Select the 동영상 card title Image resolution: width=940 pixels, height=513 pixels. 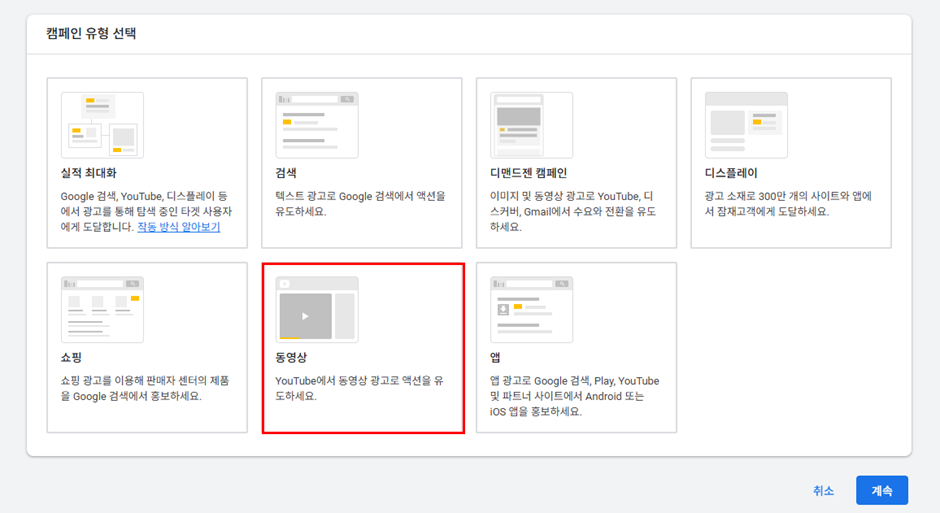[291, 358]
